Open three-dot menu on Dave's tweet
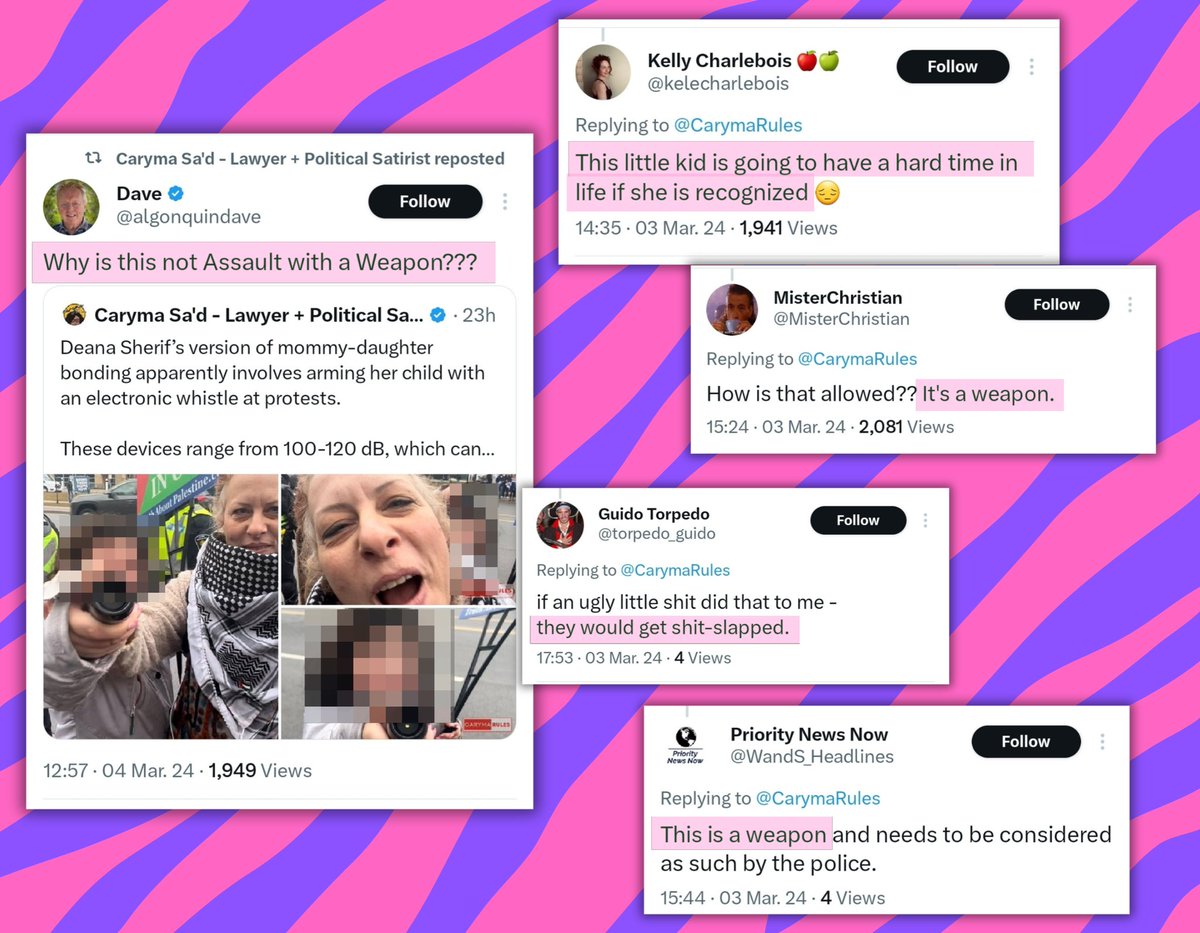 tap(504, 202)
